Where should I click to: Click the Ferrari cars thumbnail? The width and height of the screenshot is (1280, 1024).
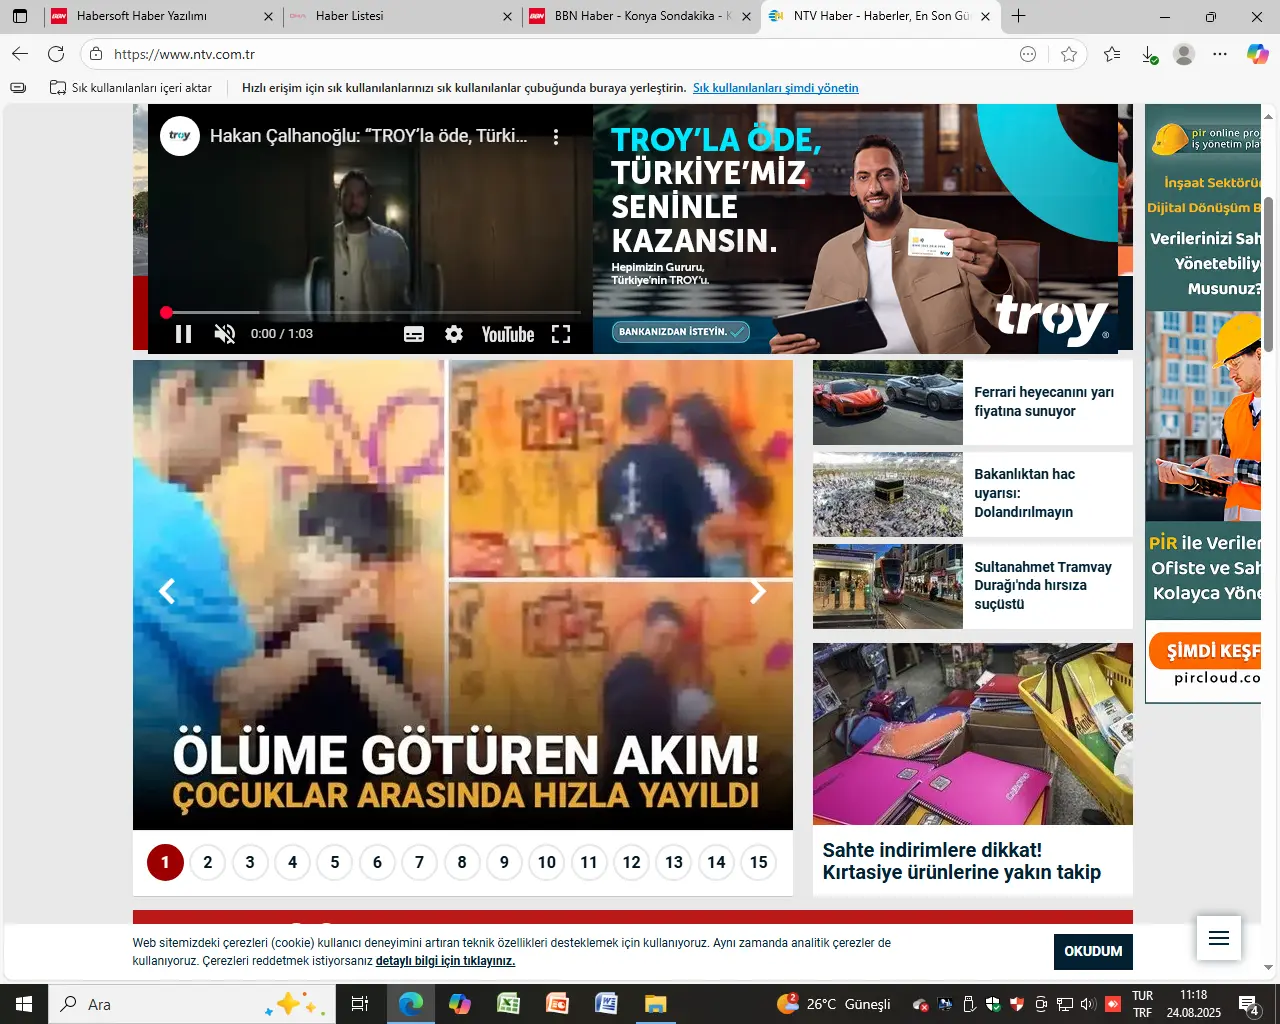pyautogui.click(x=888, y=402)
